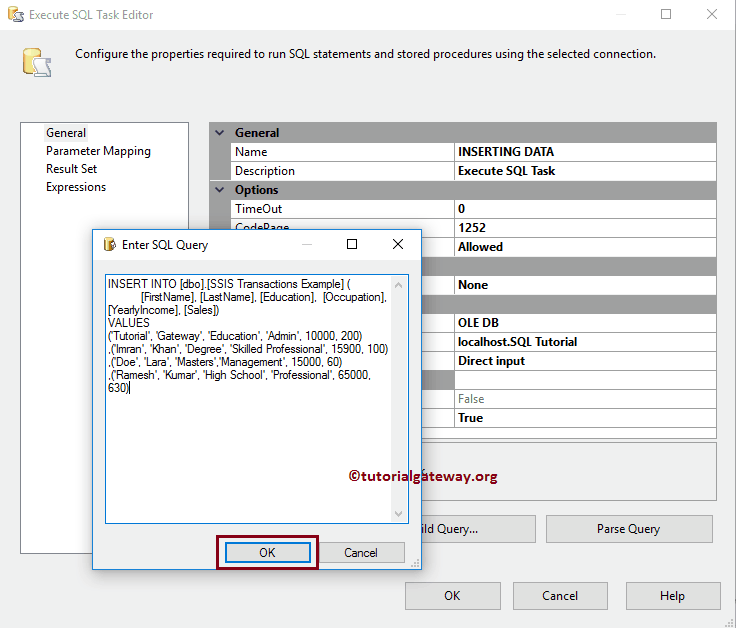This screenshot has width=736, height=628.
Task: Collapse the Options property section
Action: point(220,190)
